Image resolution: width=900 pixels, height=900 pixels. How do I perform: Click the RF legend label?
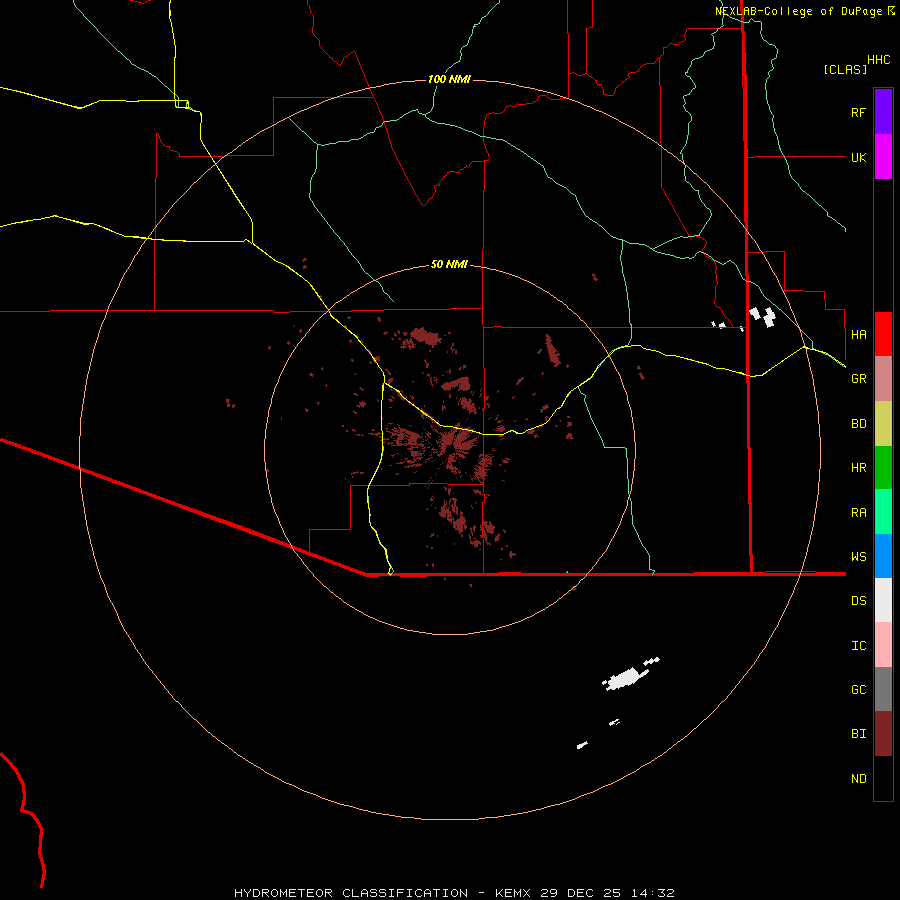click(858, 112)
